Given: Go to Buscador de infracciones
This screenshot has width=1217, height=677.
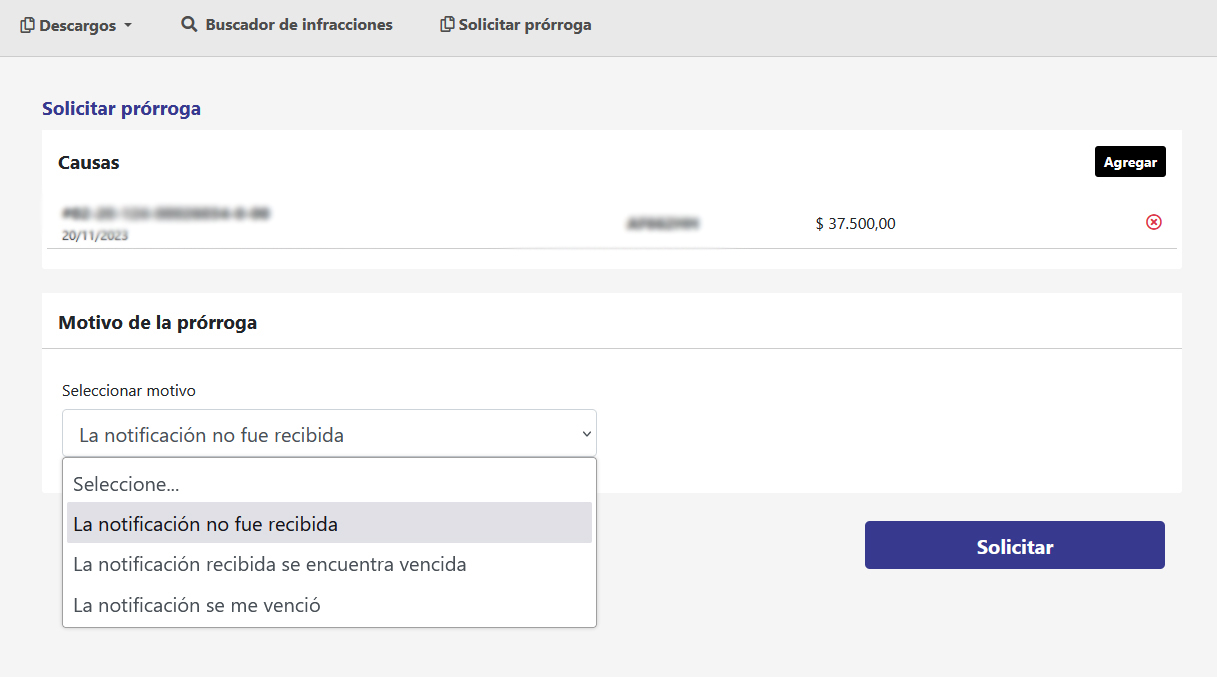Looking at the screenshot, I should click(x=298, y=24).
